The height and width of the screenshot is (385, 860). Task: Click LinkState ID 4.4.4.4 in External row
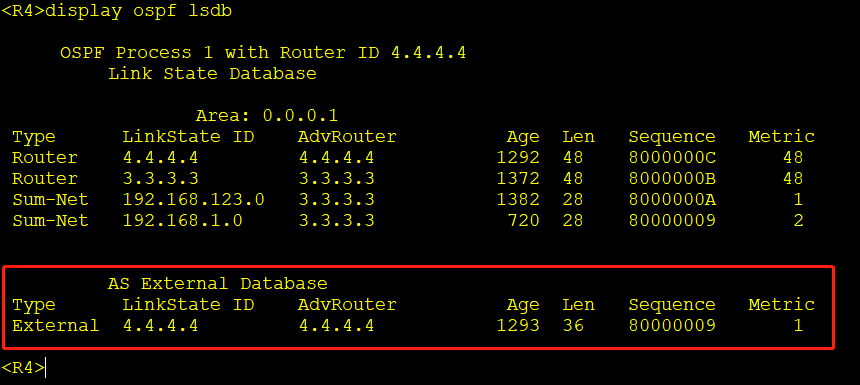point(160,326)
